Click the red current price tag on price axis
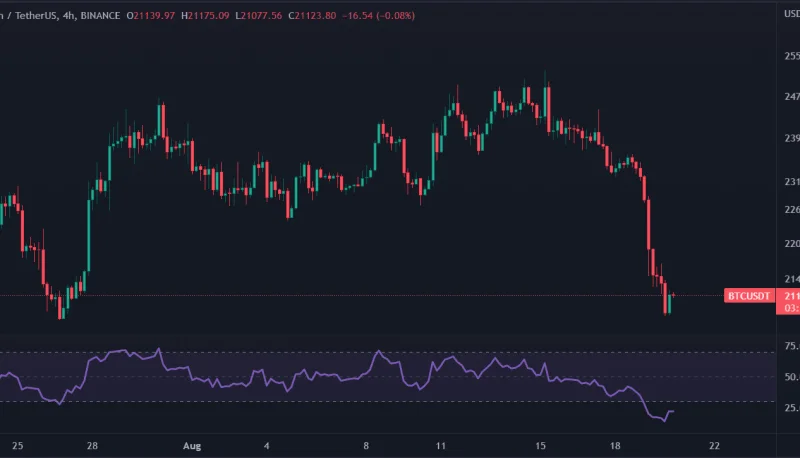This screenshot has width=800, height=458. click(x=790, y=296)
